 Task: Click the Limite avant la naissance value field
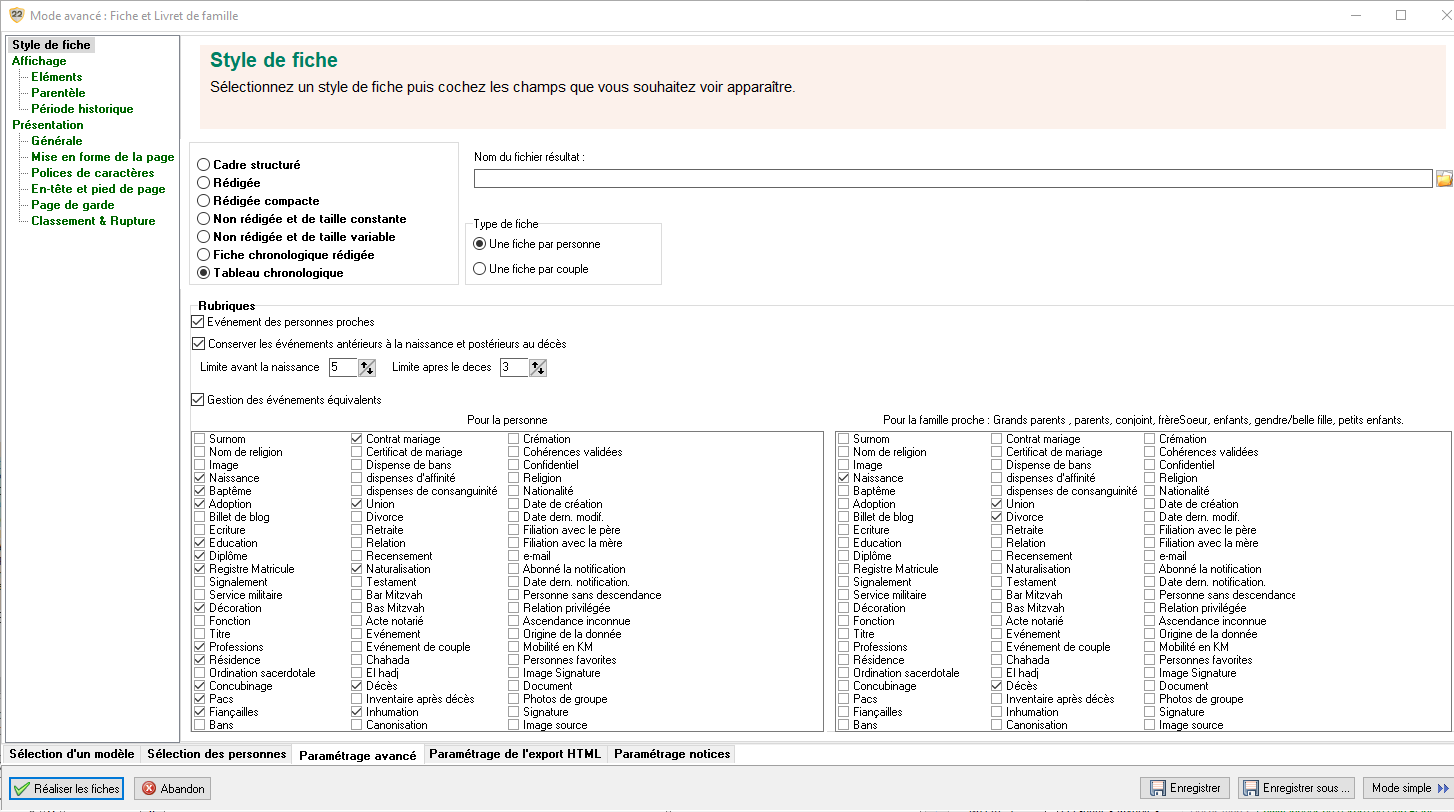pyautogui.click(x=343, y=368)
